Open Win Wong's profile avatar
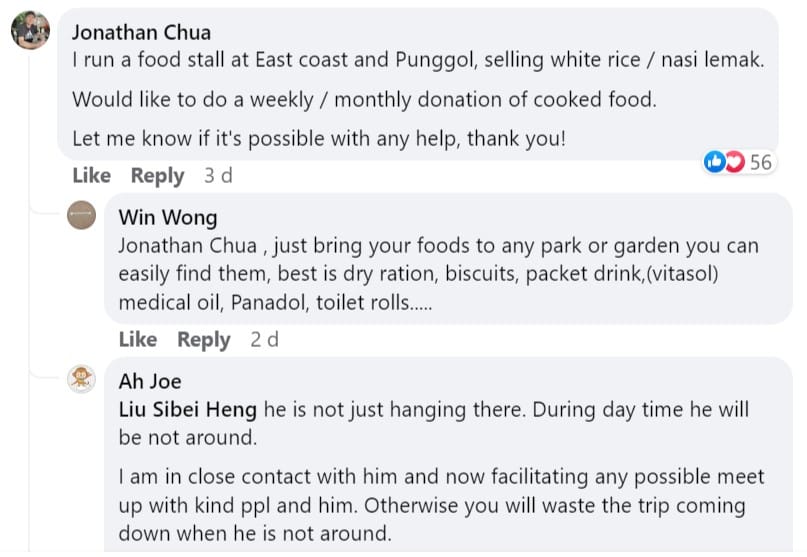 pyautogui.click(x=81, y=215)
